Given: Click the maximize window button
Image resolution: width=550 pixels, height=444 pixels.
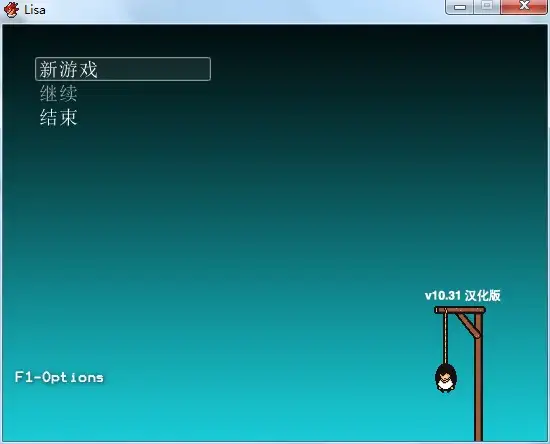Looking at the screenshot, I should pyautogui.click(x=487, y=7).
